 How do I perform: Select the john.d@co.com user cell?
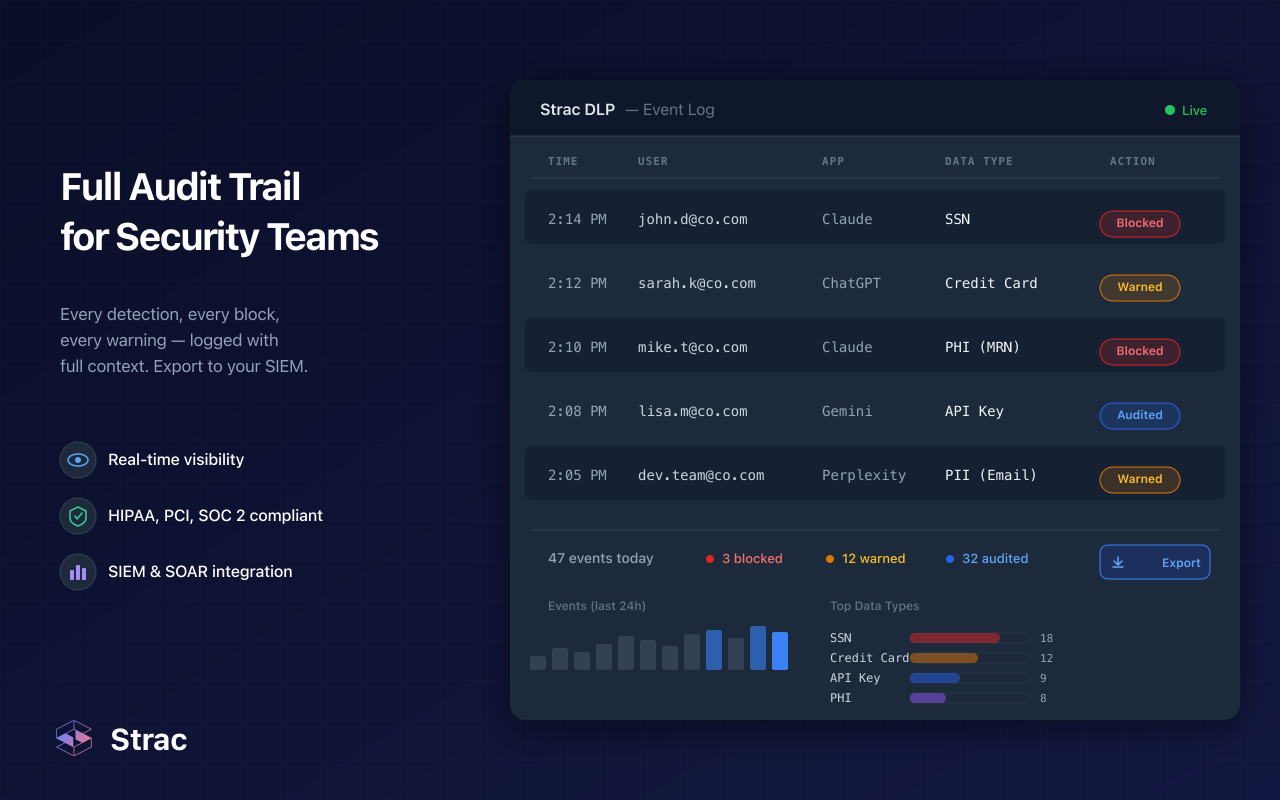pos(693,219)
